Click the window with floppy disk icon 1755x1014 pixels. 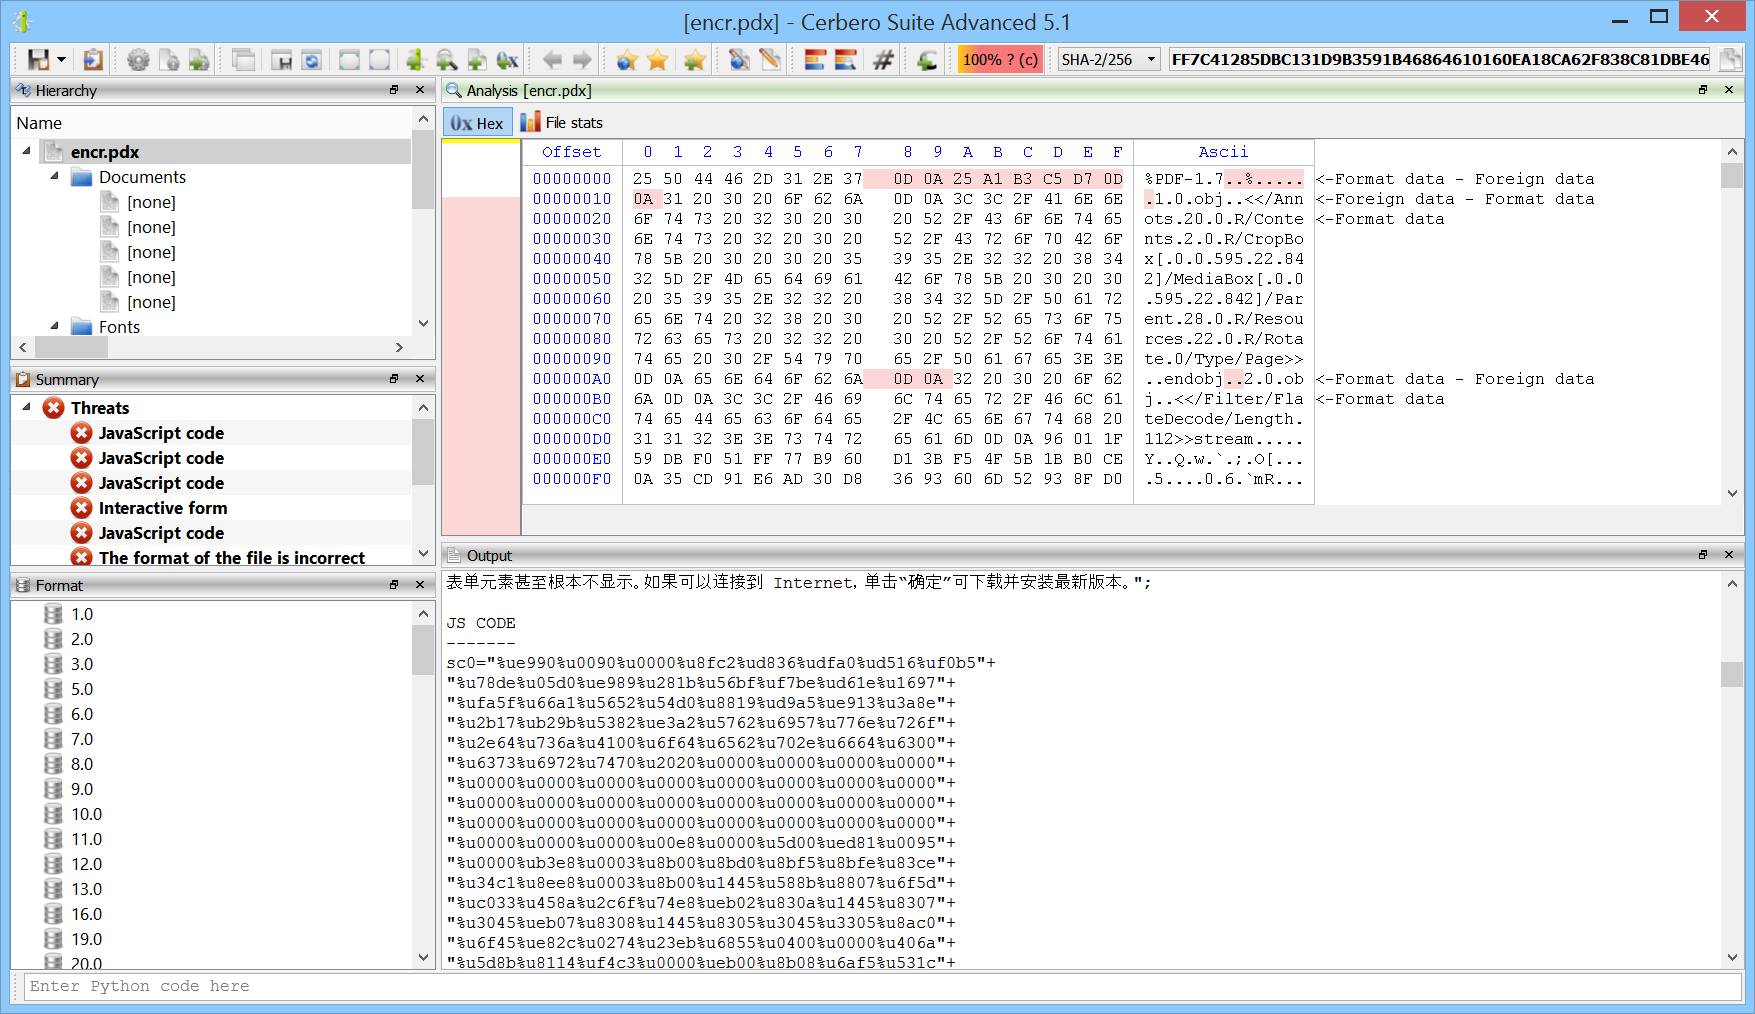pos(282,60)
